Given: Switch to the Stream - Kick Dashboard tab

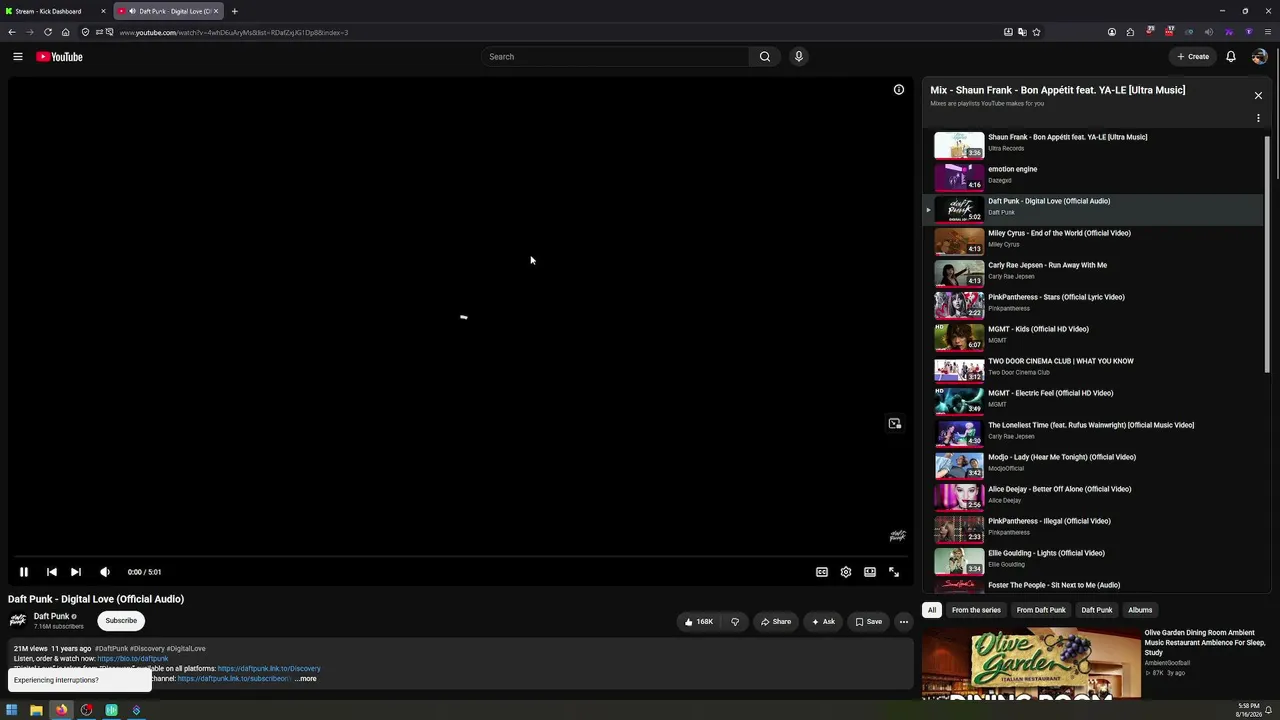Looking at the screenshot, I should tap(55, 11).
